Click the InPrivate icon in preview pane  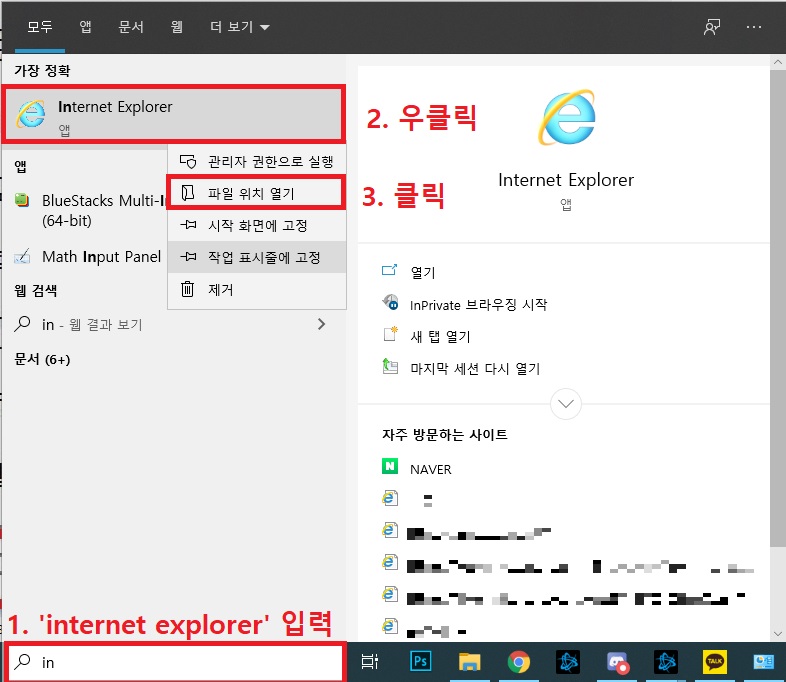click(390, 302)
